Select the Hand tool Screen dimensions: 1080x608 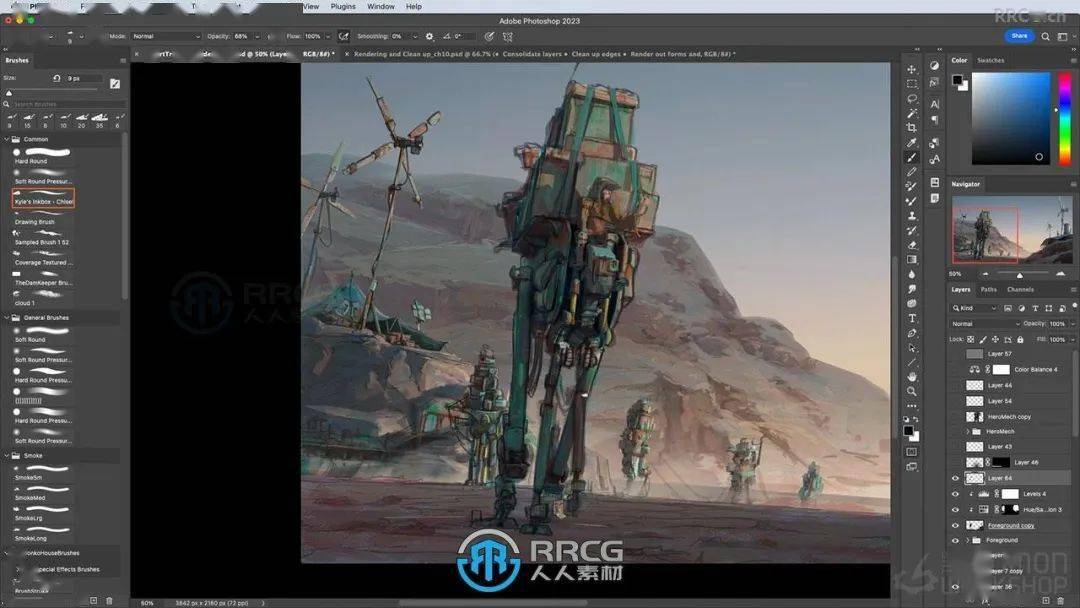coord(911,377)
